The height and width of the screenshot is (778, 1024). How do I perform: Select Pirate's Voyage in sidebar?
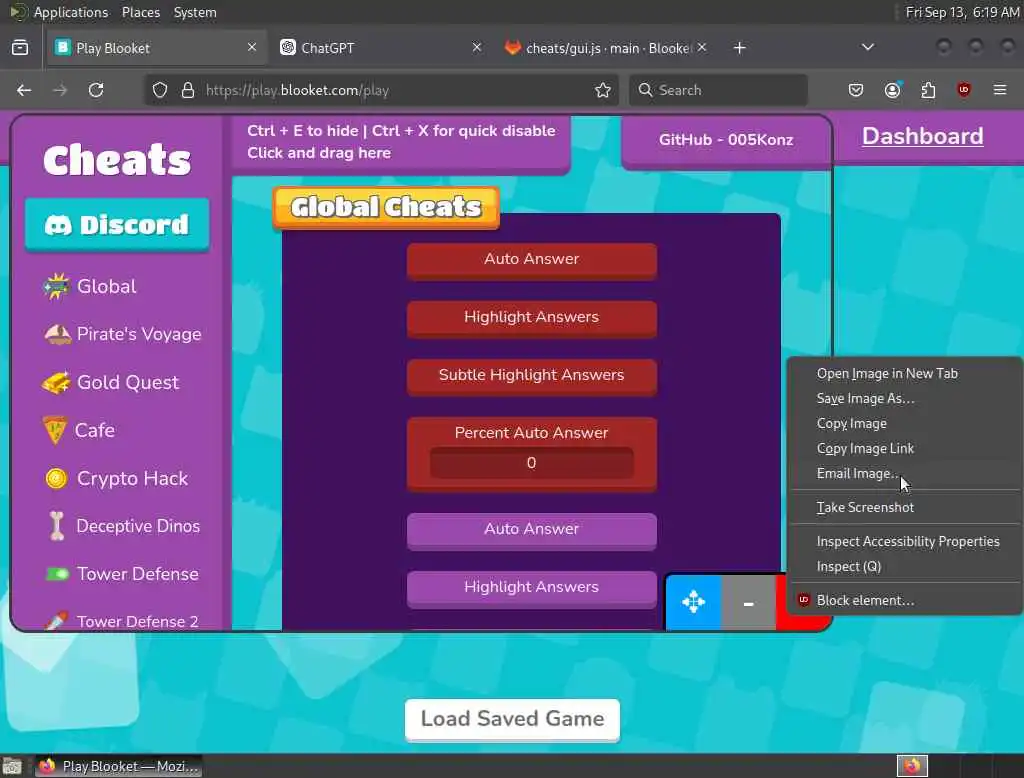(x=122, y=334)
